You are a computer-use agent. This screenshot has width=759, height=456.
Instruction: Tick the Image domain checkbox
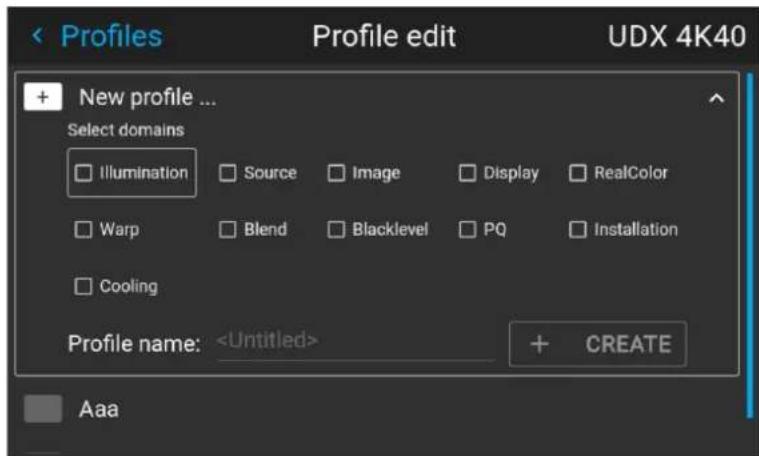pos(336,173)
